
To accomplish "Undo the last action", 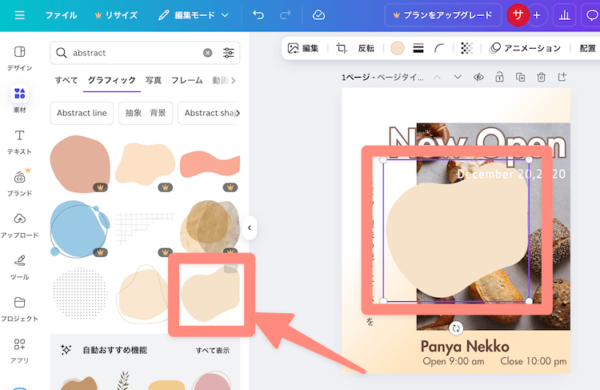I will pyautogui.click(x=259, y=15).
